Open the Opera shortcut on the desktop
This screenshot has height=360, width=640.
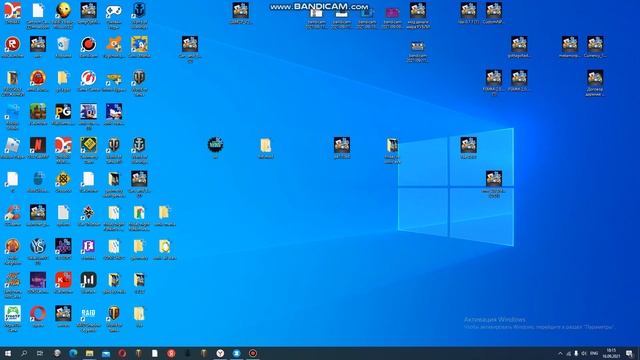(x=38, y=313)
